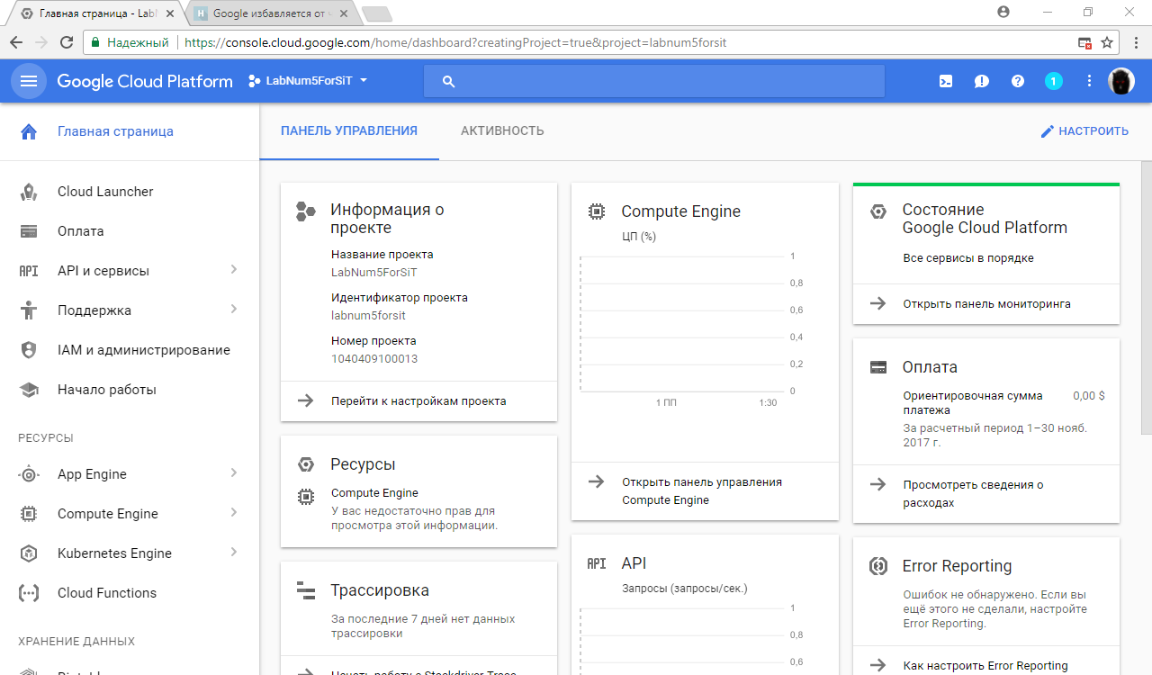Viewport: 1152px width, 675px height.
Task: Bookmark this page with star icon
Action: tap(1106, 43)
